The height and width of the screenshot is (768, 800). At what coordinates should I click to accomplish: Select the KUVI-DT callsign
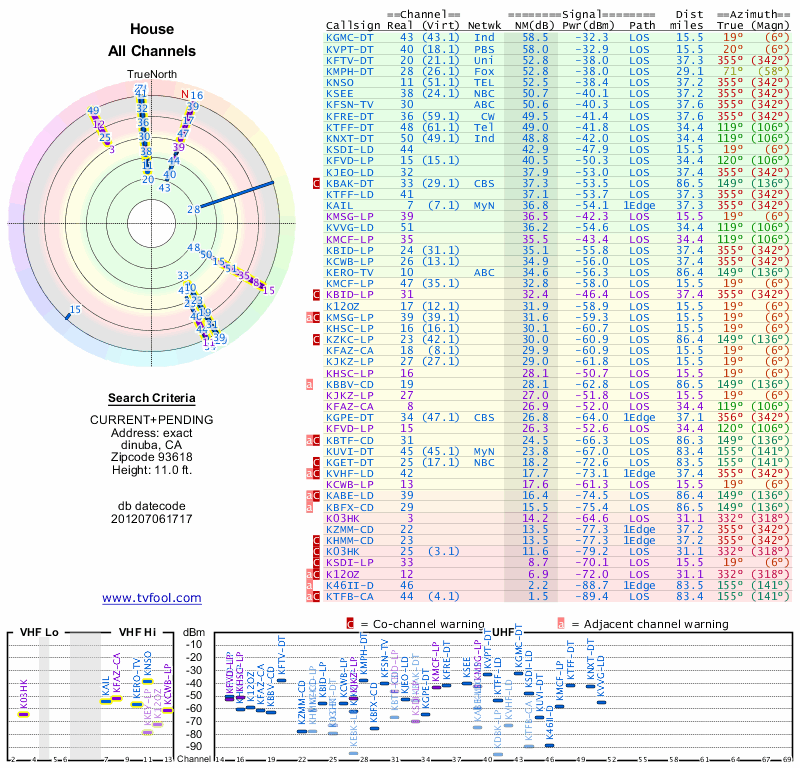tap(350, 451)
